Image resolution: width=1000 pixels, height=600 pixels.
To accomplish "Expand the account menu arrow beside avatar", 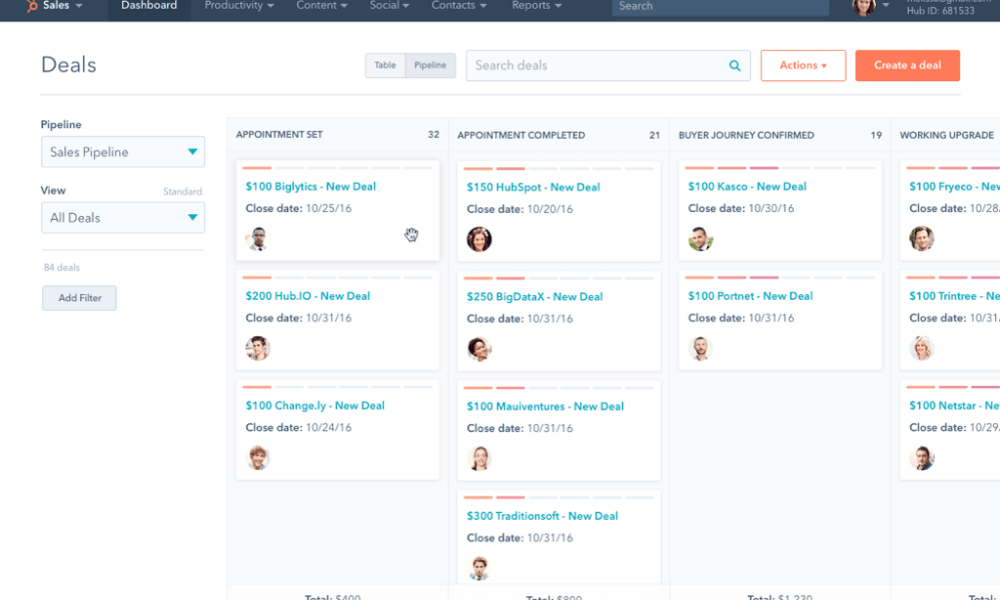I will pos(885,5).
